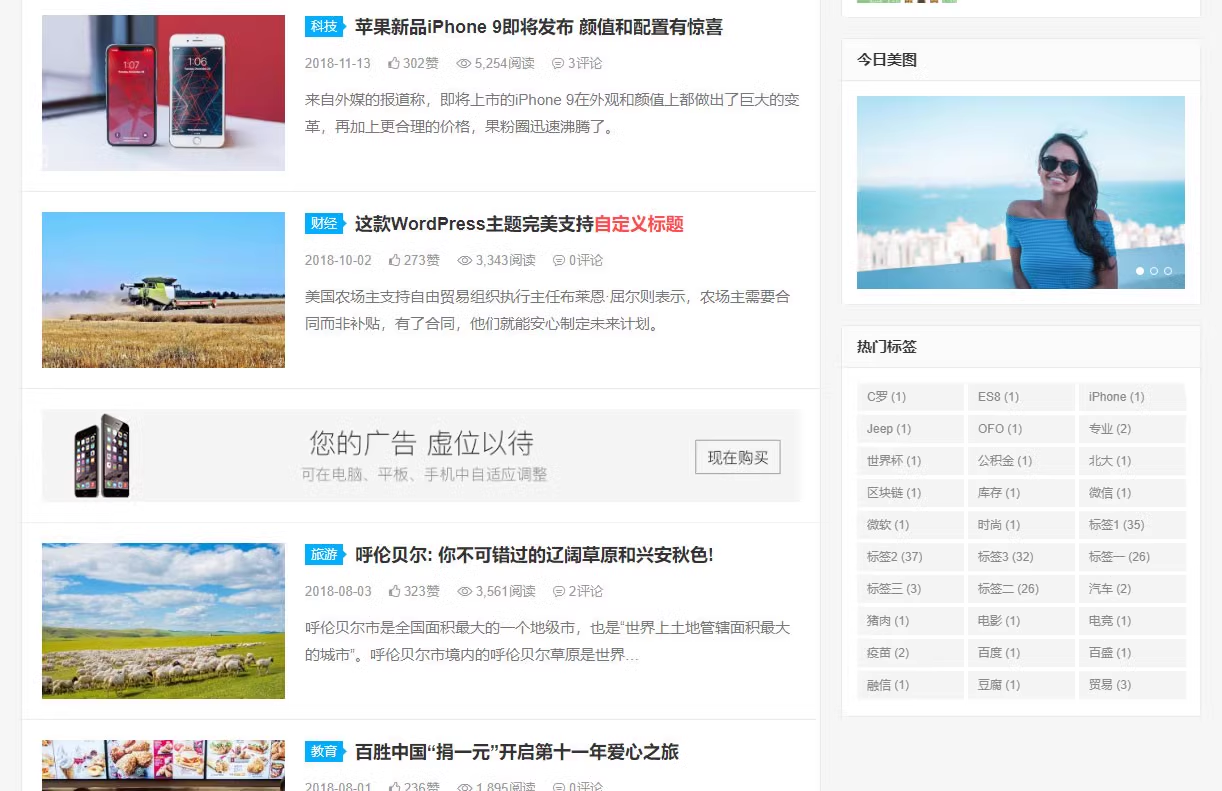Open the 科技 category tag
The height and width of the screenshot is (791, 1222).
(x=324, y=27)
